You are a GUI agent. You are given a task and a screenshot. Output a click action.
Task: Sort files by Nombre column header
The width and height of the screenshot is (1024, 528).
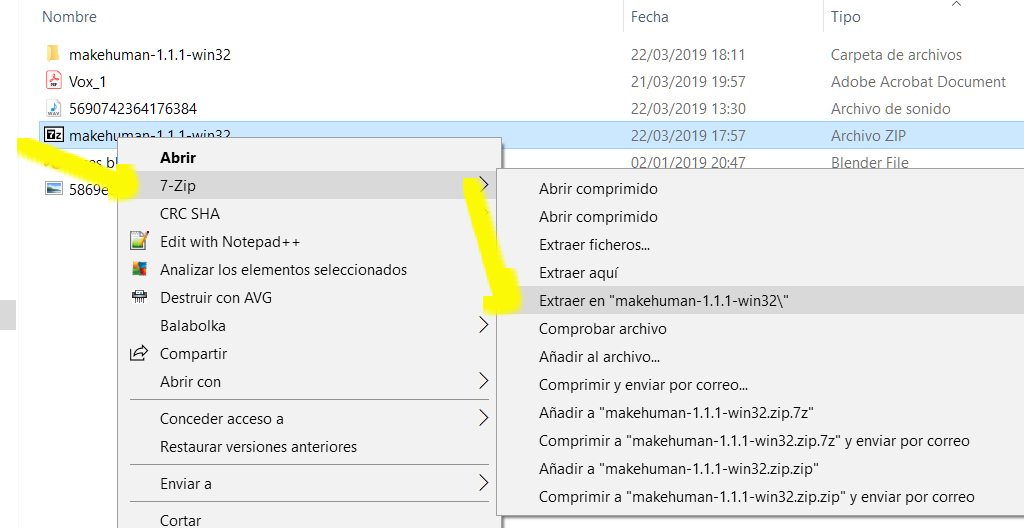tap(70, 17)
